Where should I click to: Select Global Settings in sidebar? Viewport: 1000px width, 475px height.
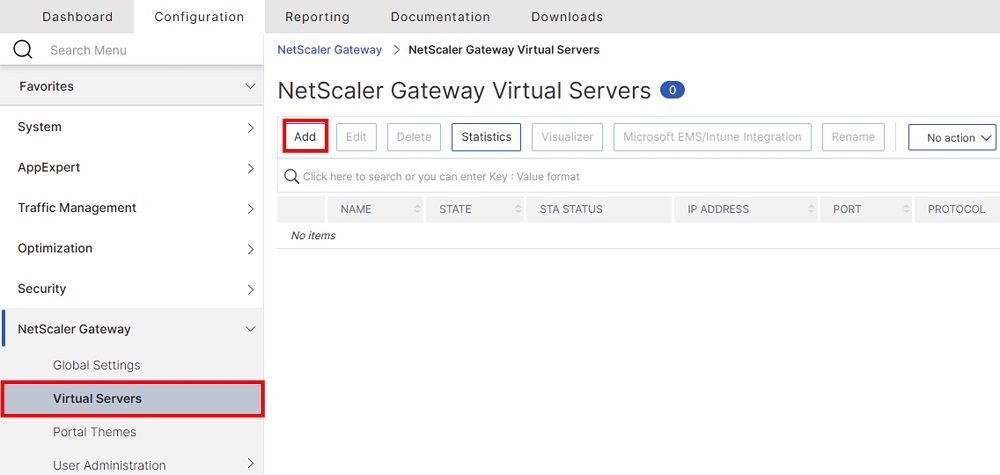[x=96, y=365]
